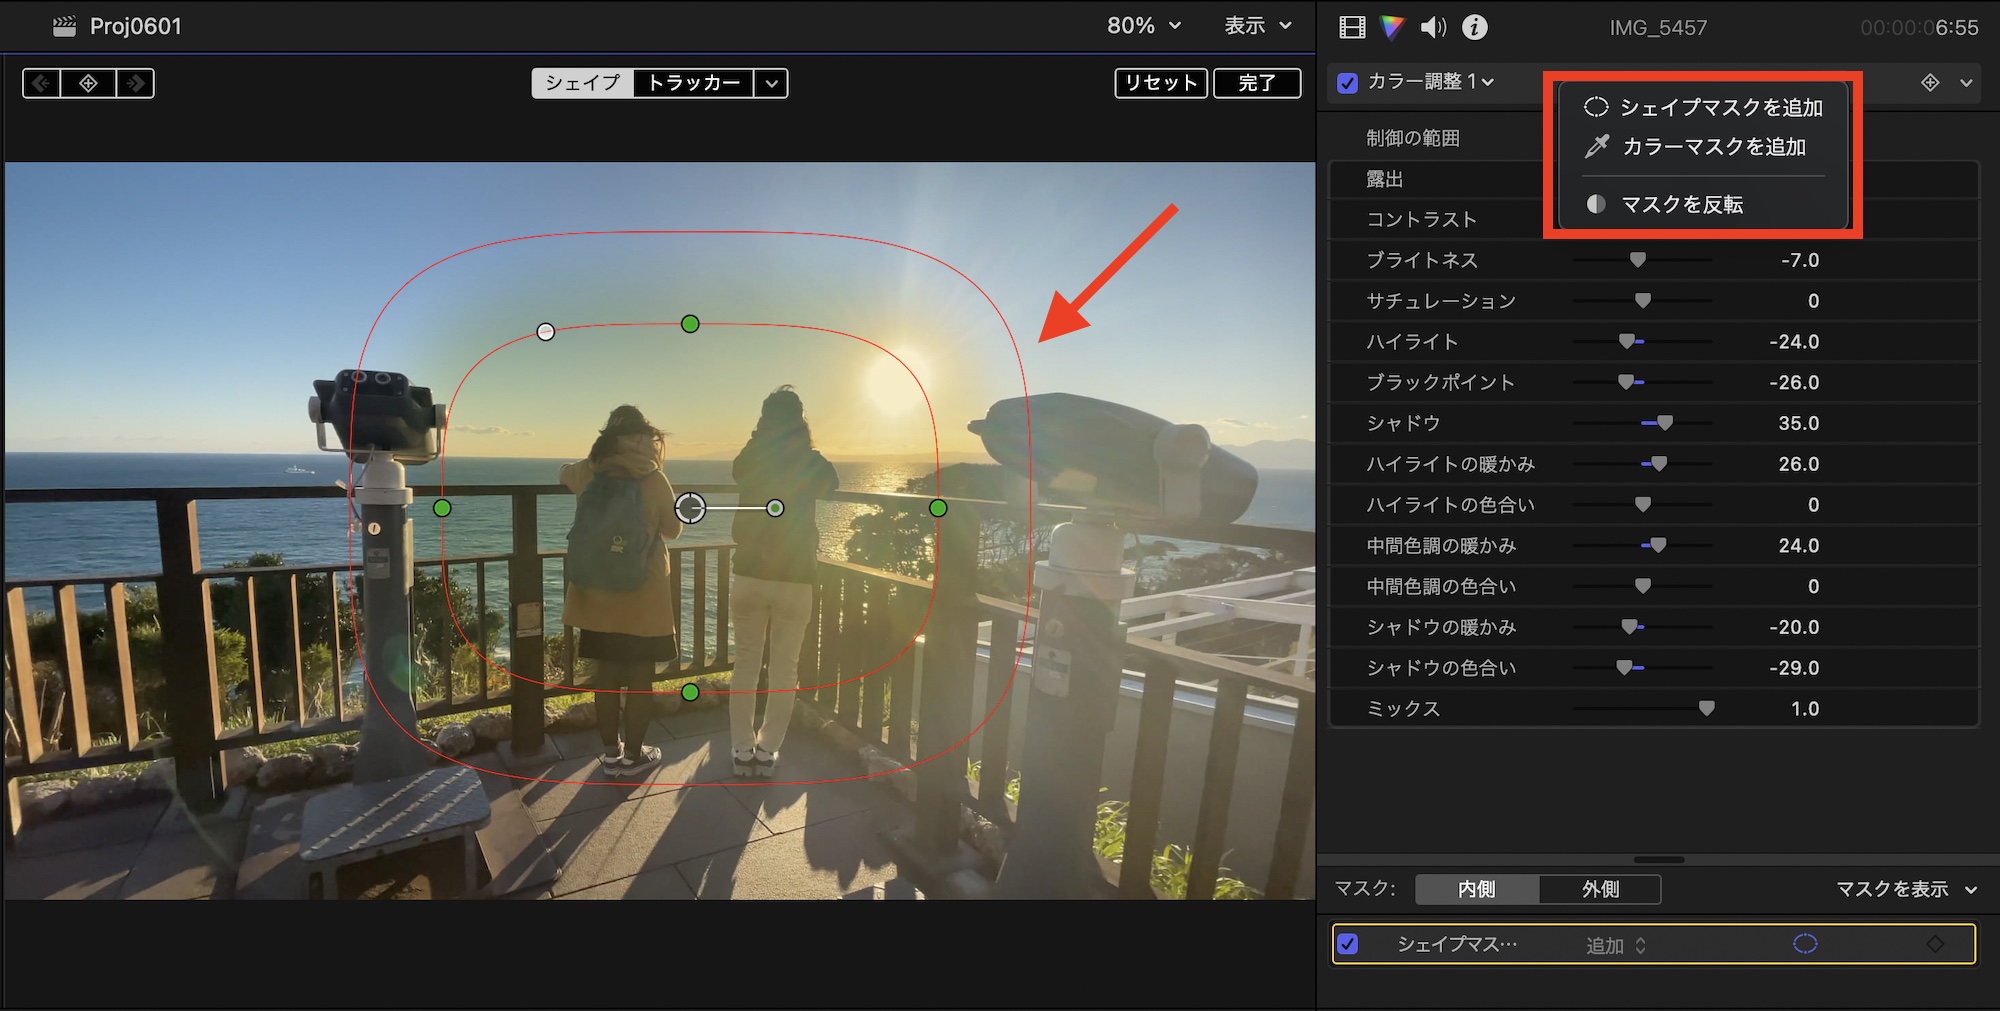
Task: Adjust the ハイライトの色合い slider
Action: [x=1642, y=505]
